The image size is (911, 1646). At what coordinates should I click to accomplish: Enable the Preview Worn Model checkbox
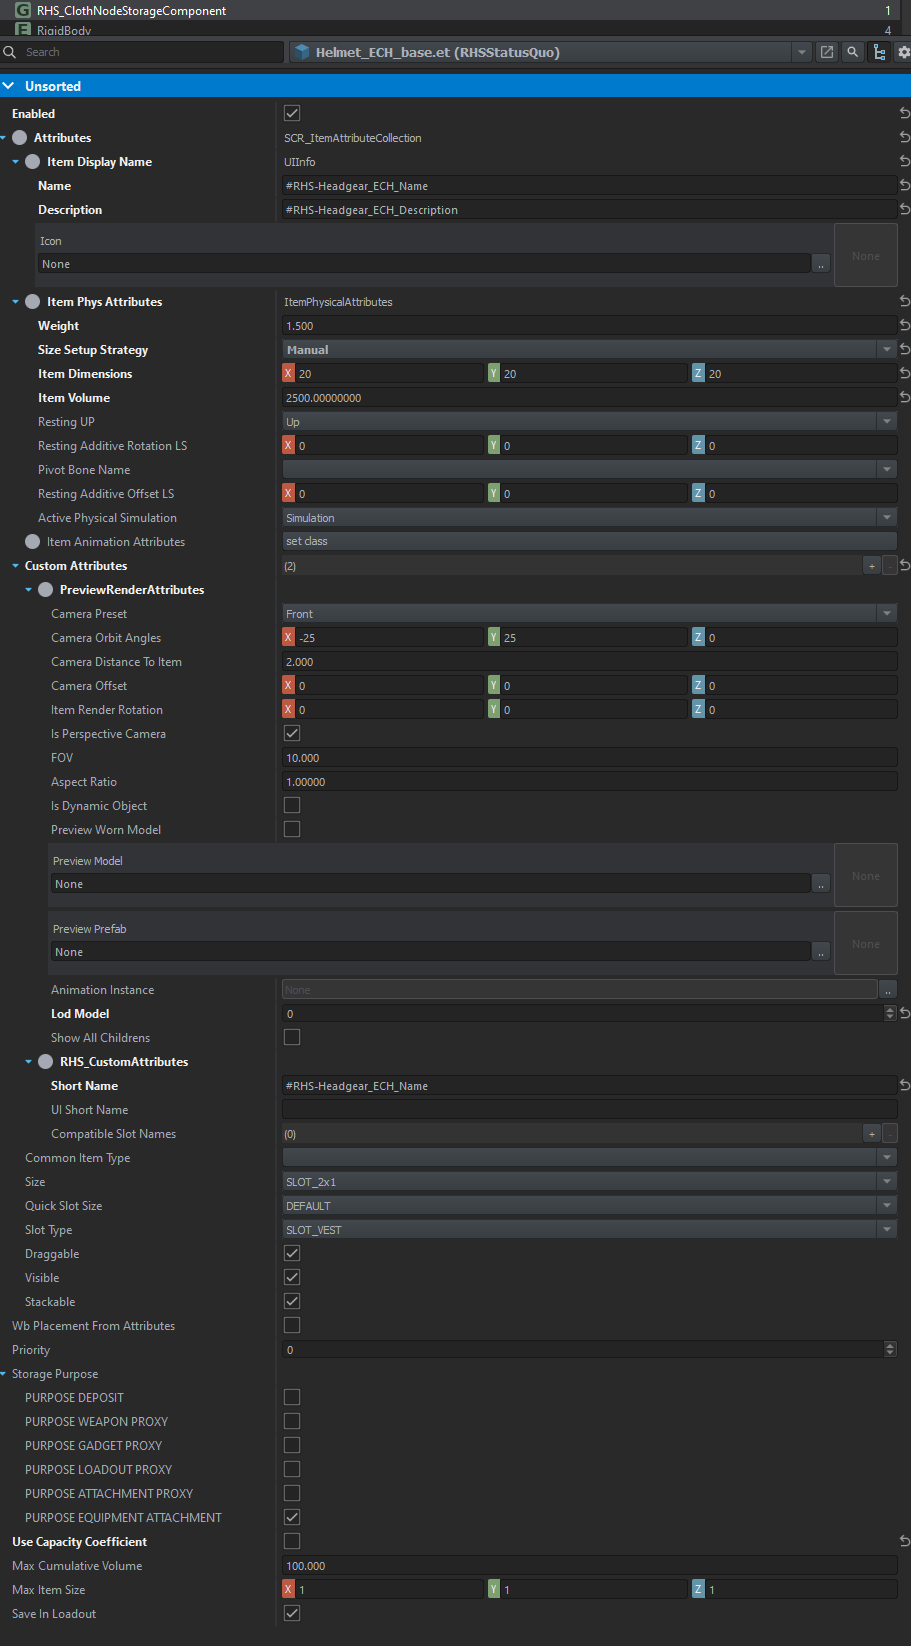[x=292, y=830]
